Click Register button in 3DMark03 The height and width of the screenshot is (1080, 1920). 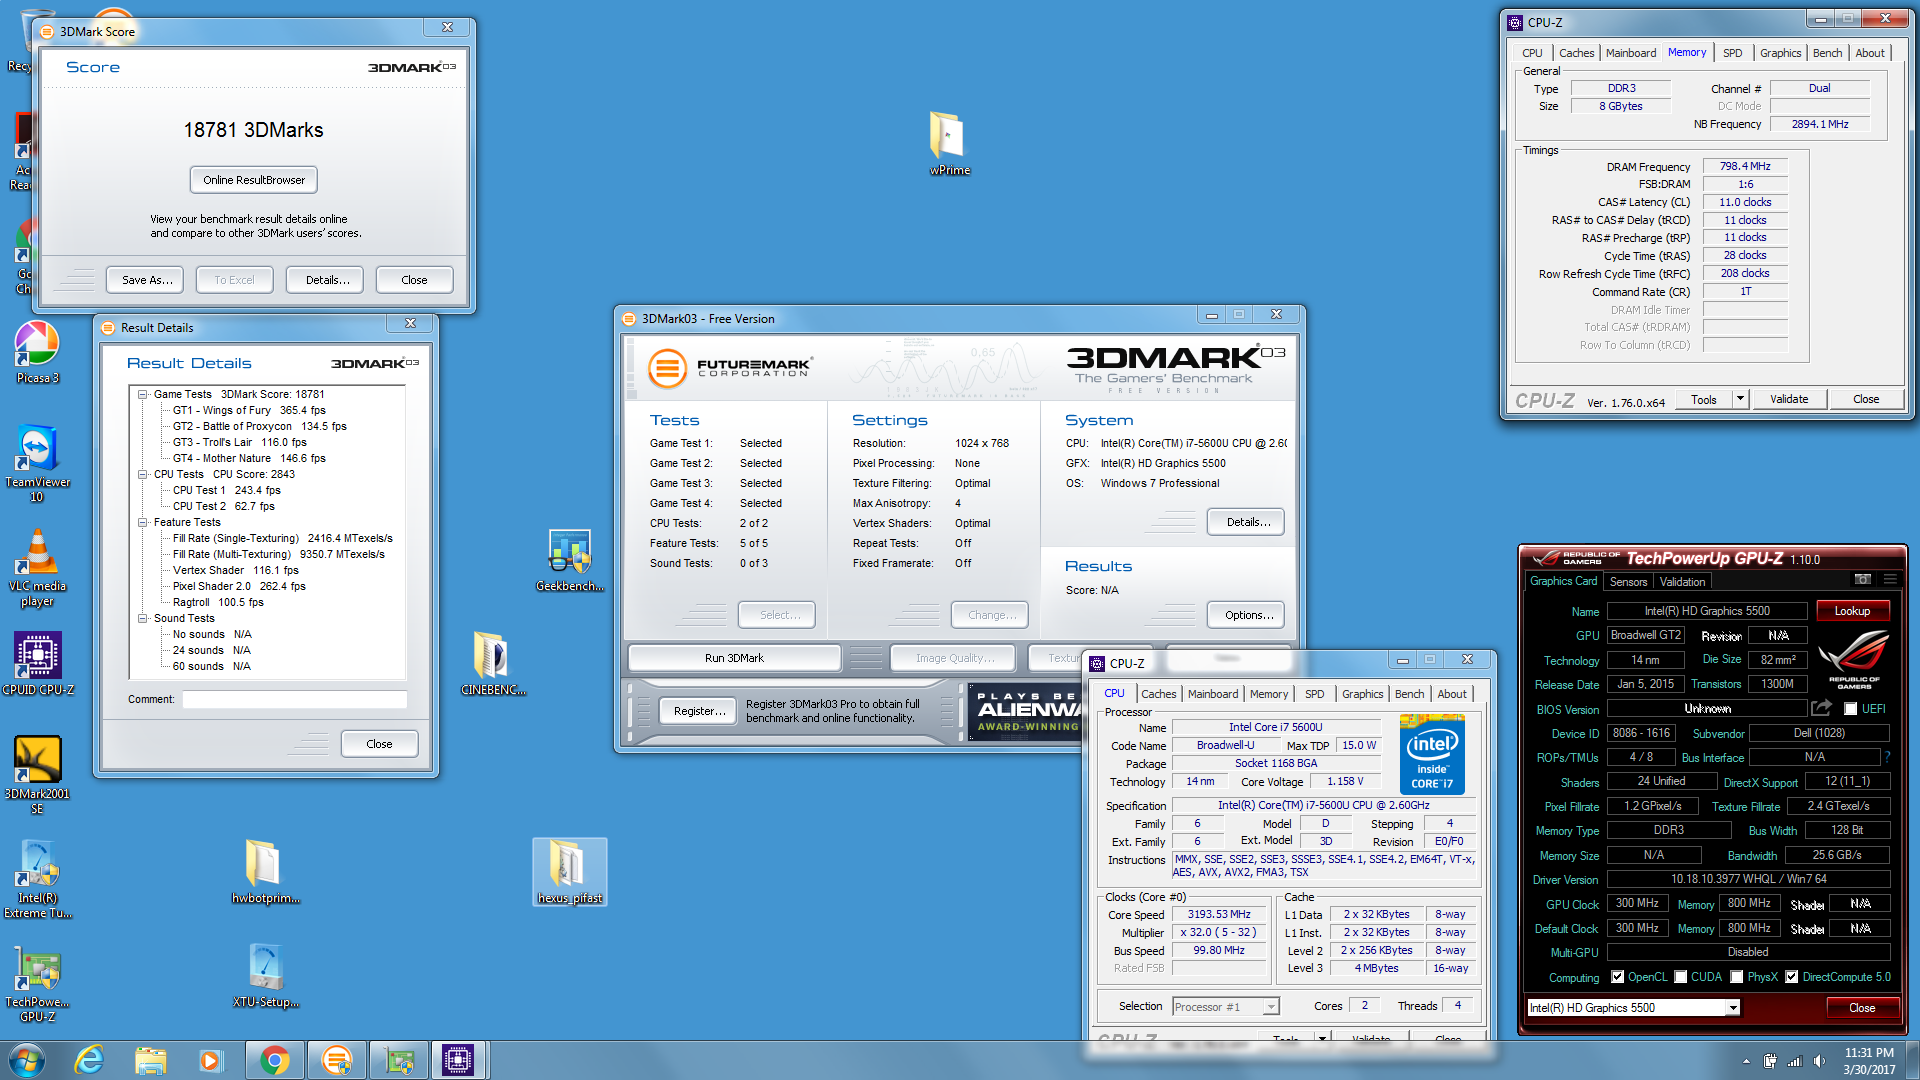pyautogui.click(x=699, y=711)
